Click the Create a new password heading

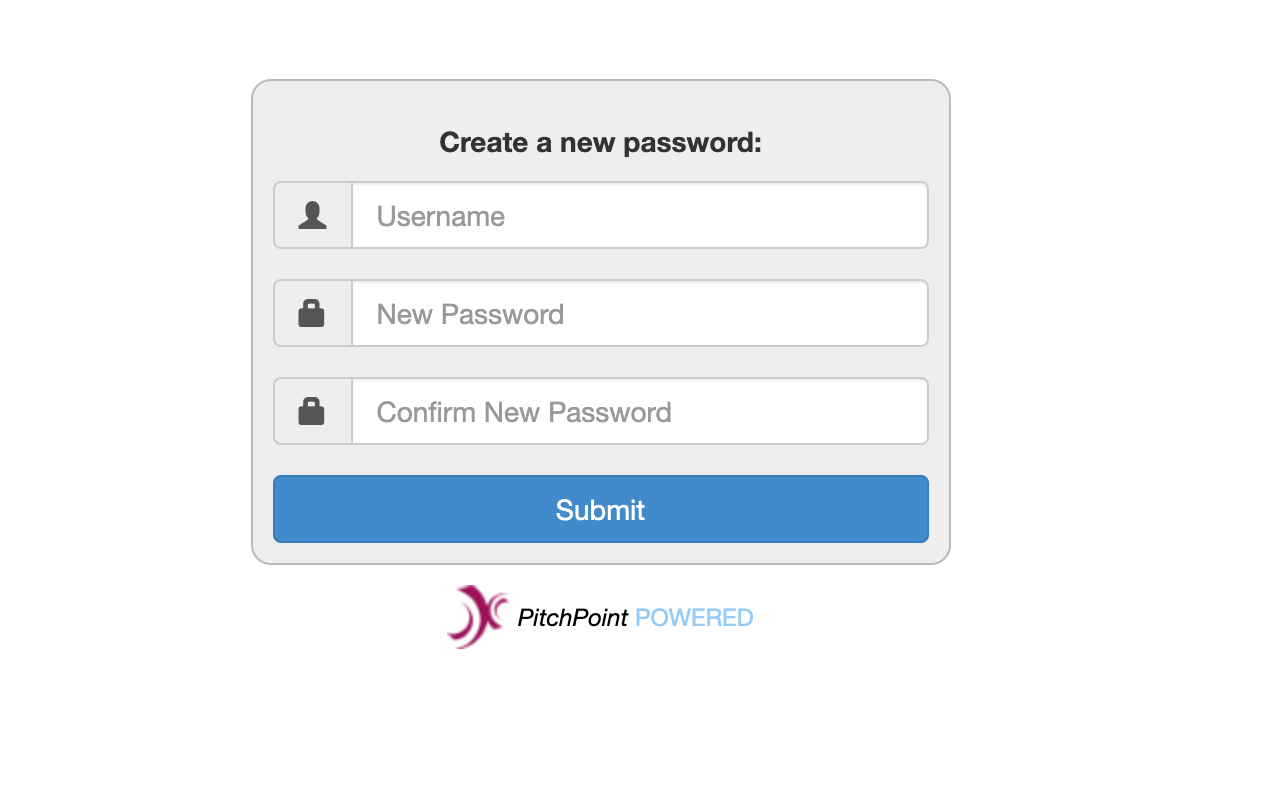tap(600, 142)
